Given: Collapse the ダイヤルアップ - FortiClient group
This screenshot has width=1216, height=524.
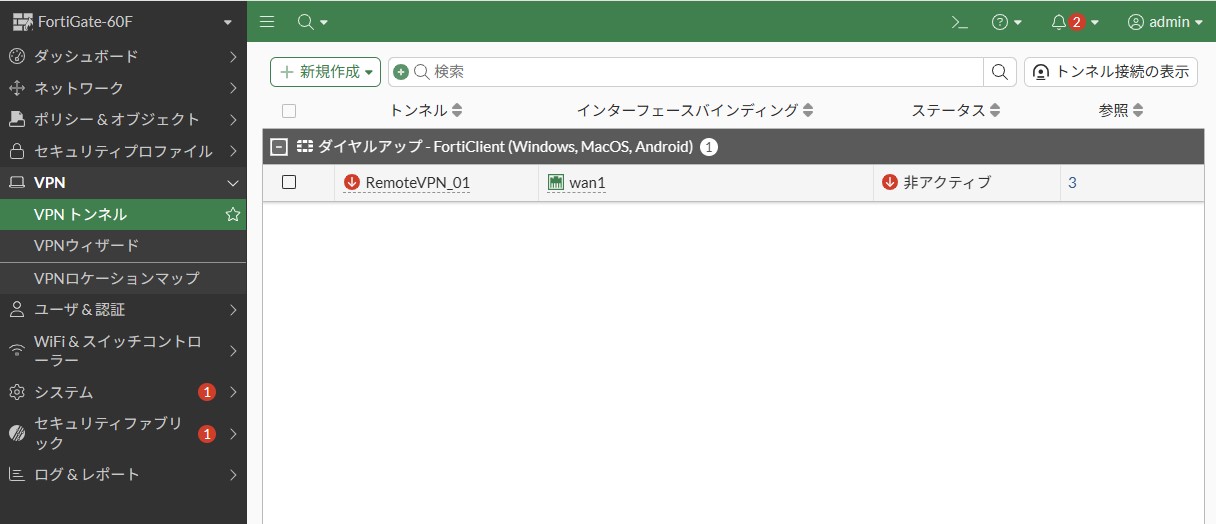Looking at the screenshot, I should 280,147.
